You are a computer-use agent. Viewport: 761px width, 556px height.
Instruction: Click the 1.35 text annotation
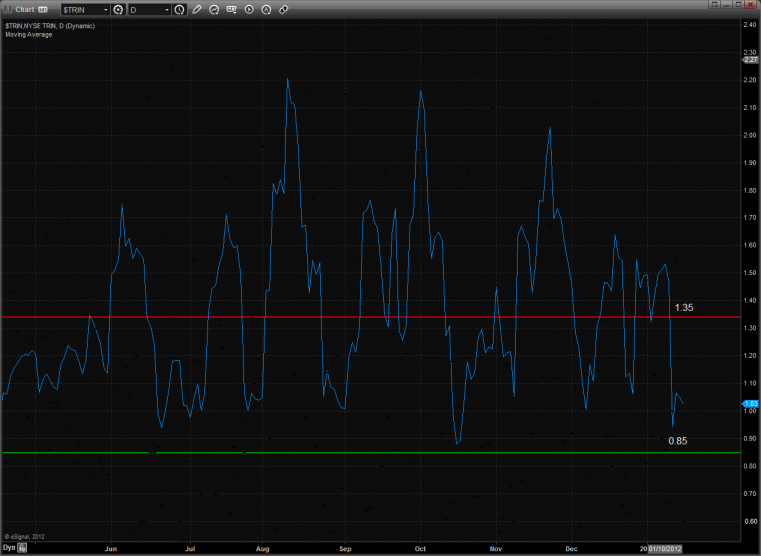[x=684, y=308]
